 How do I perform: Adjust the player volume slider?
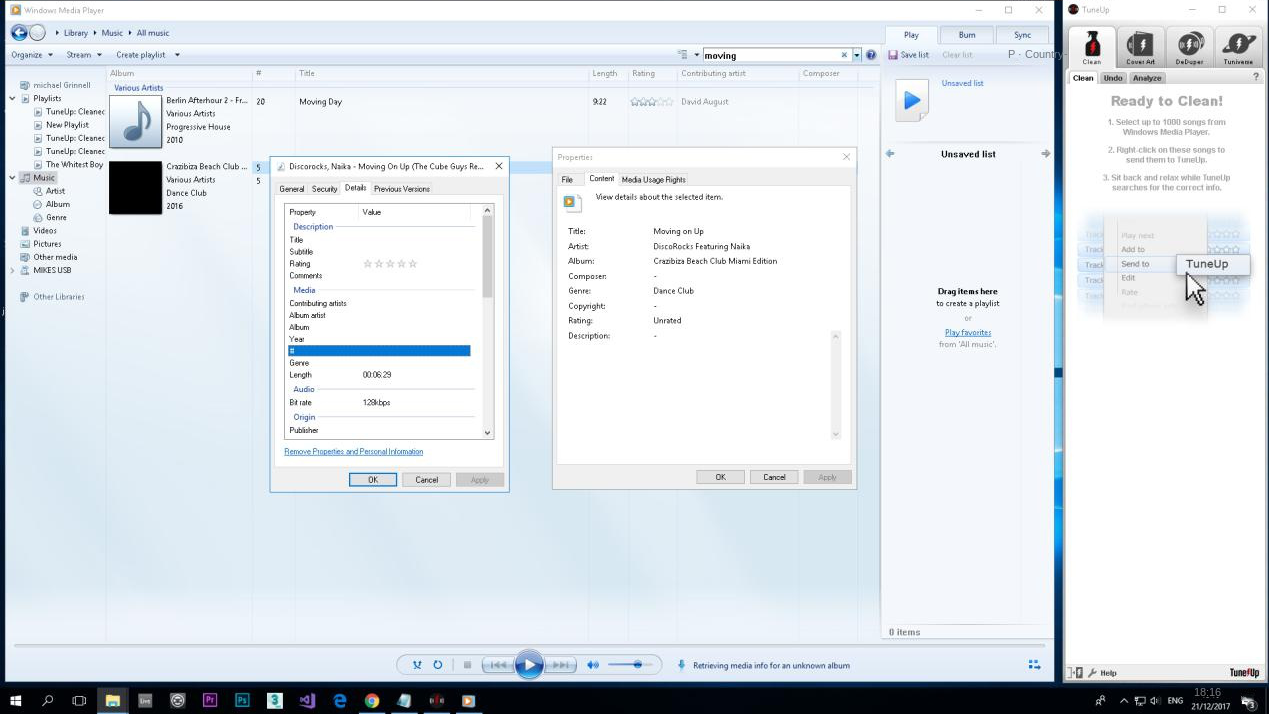637,665
